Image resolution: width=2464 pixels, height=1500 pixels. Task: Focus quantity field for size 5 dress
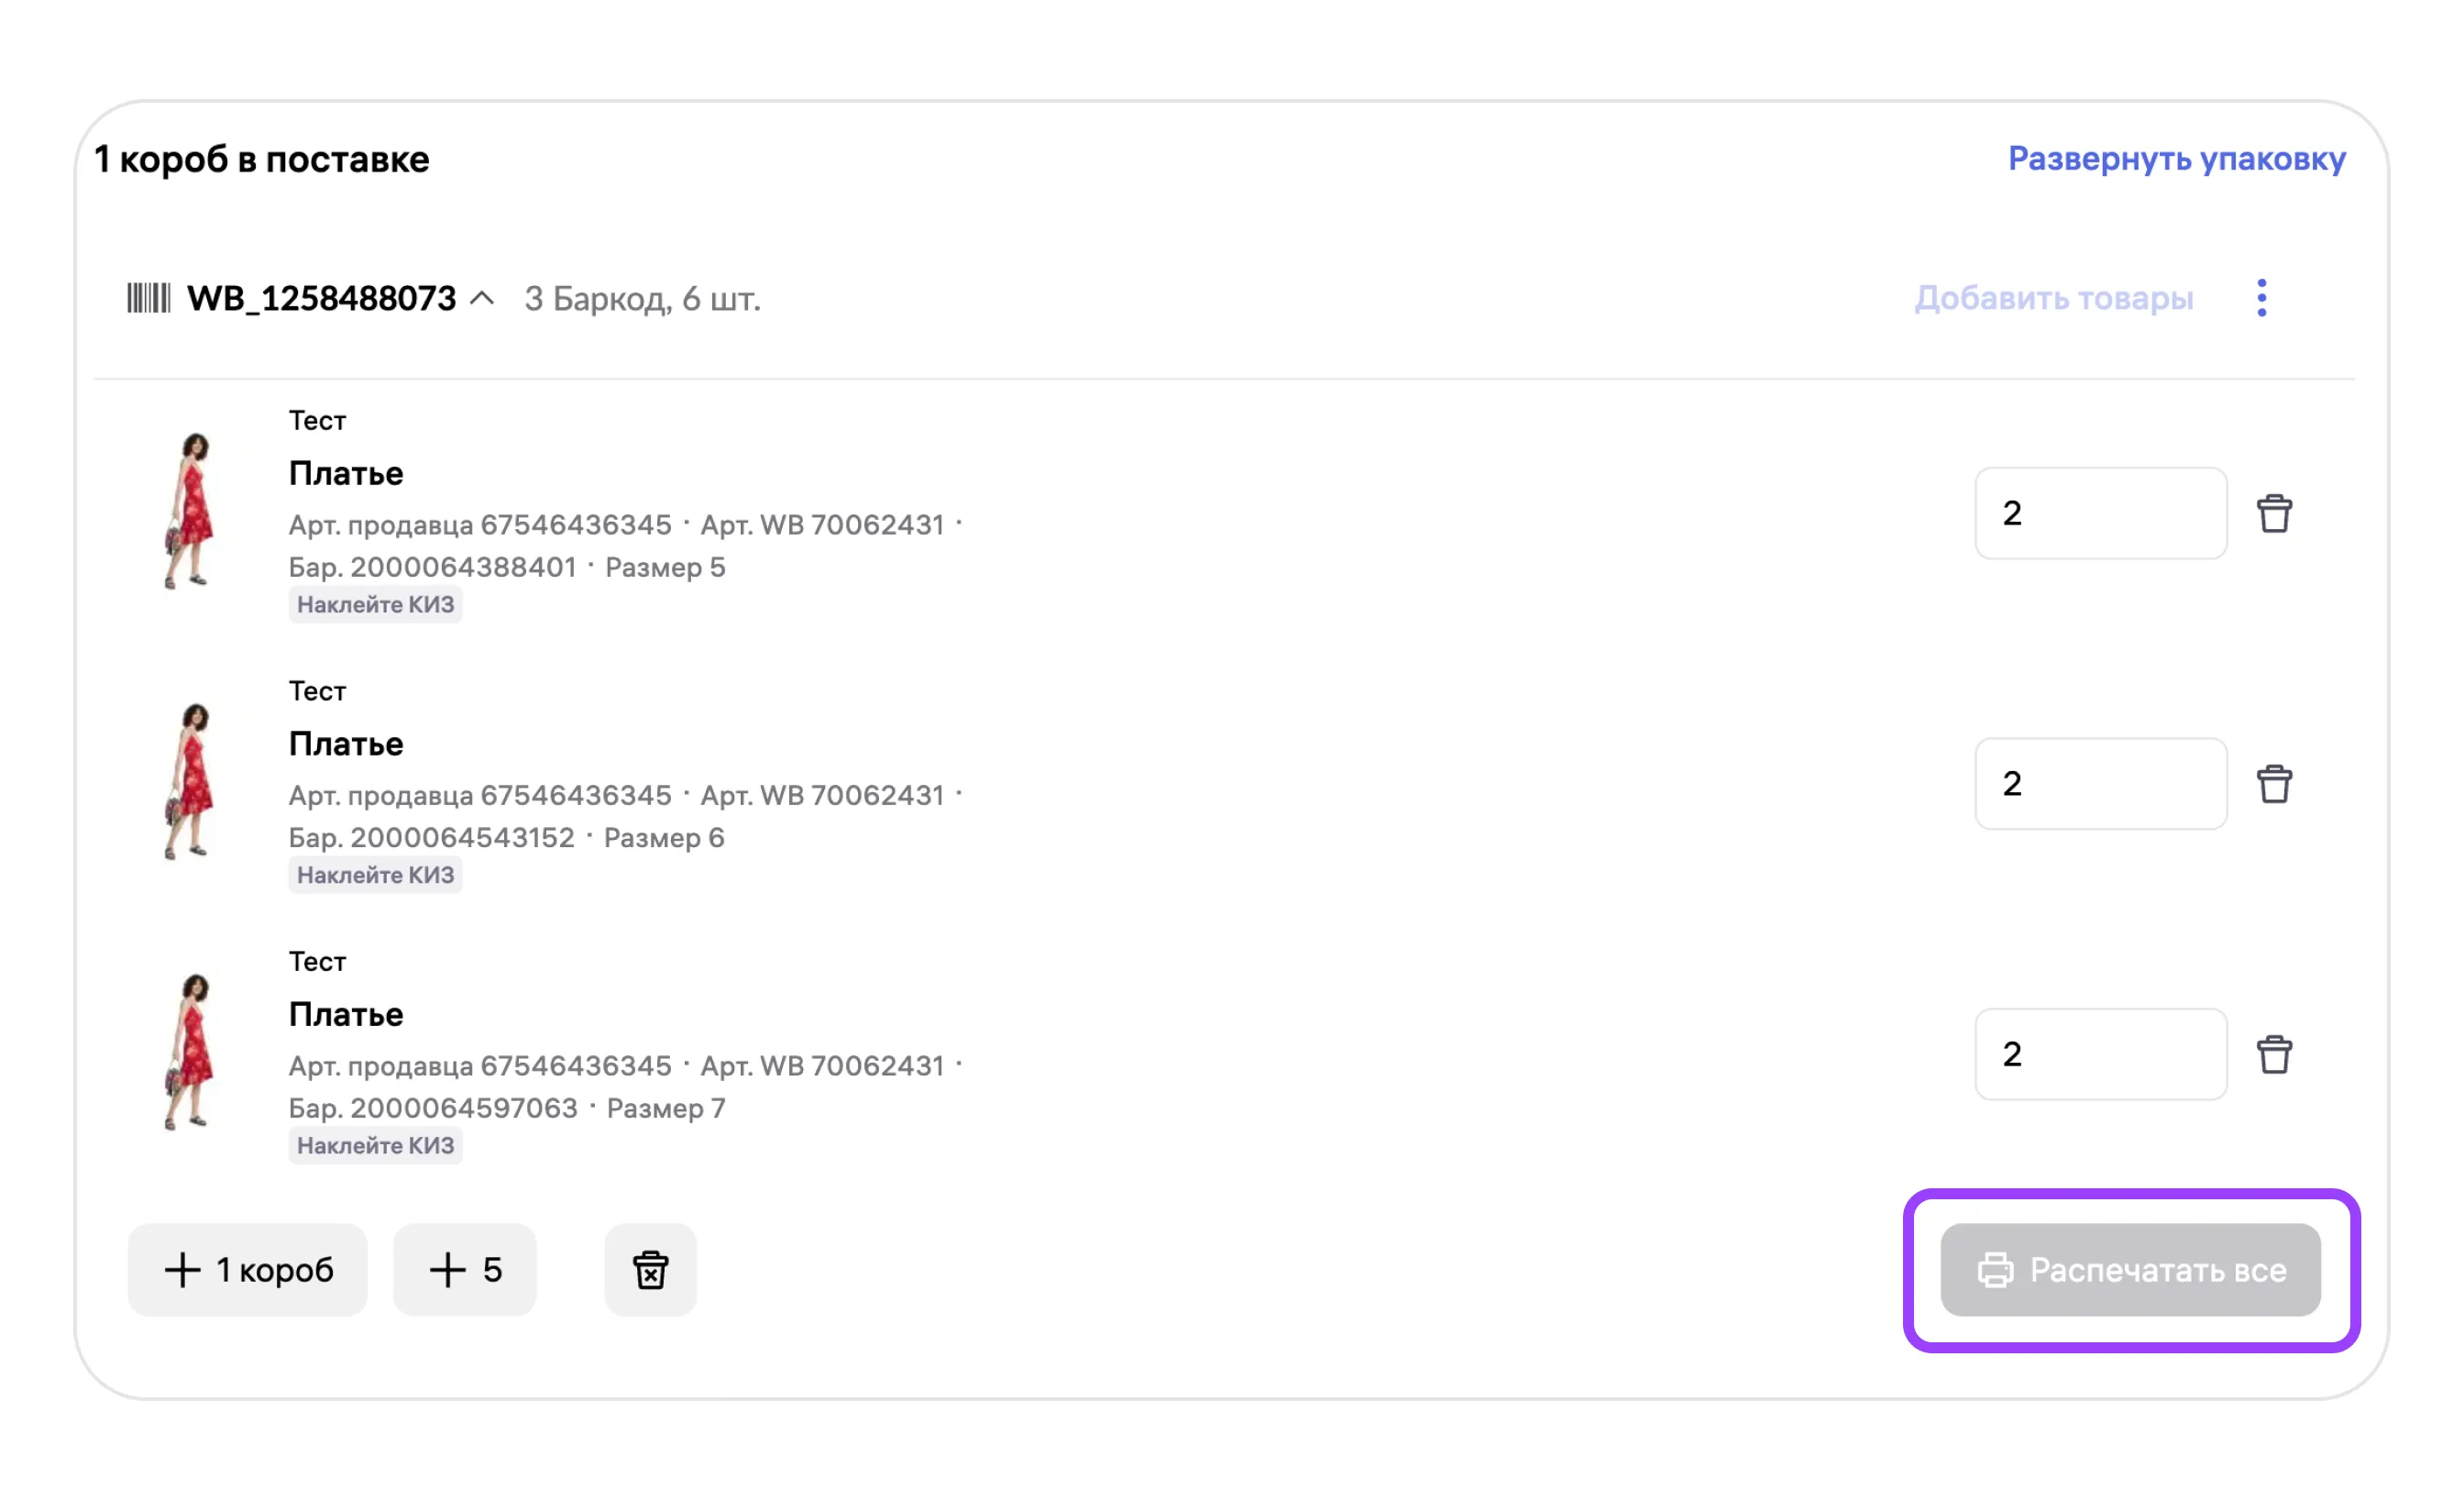click(x=2100, y=514)
